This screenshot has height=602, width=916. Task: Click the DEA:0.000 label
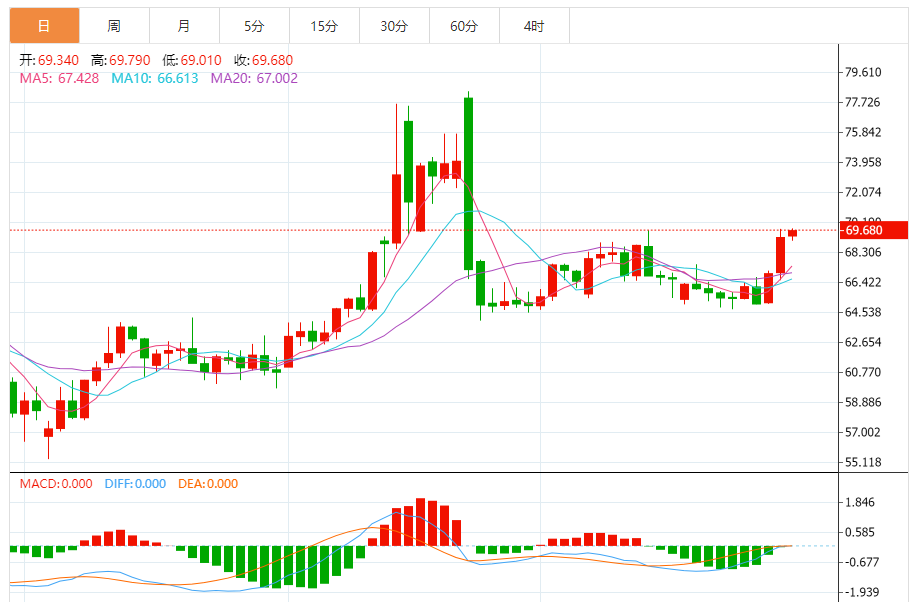coord(208,484)
